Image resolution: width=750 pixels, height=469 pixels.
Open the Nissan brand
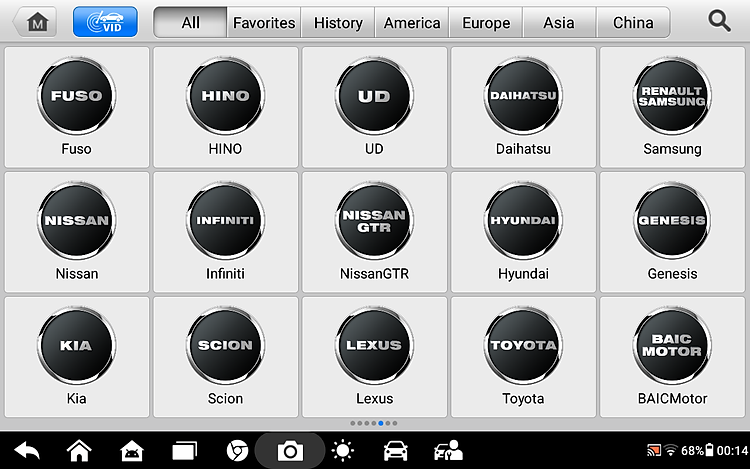click(77, 232)
